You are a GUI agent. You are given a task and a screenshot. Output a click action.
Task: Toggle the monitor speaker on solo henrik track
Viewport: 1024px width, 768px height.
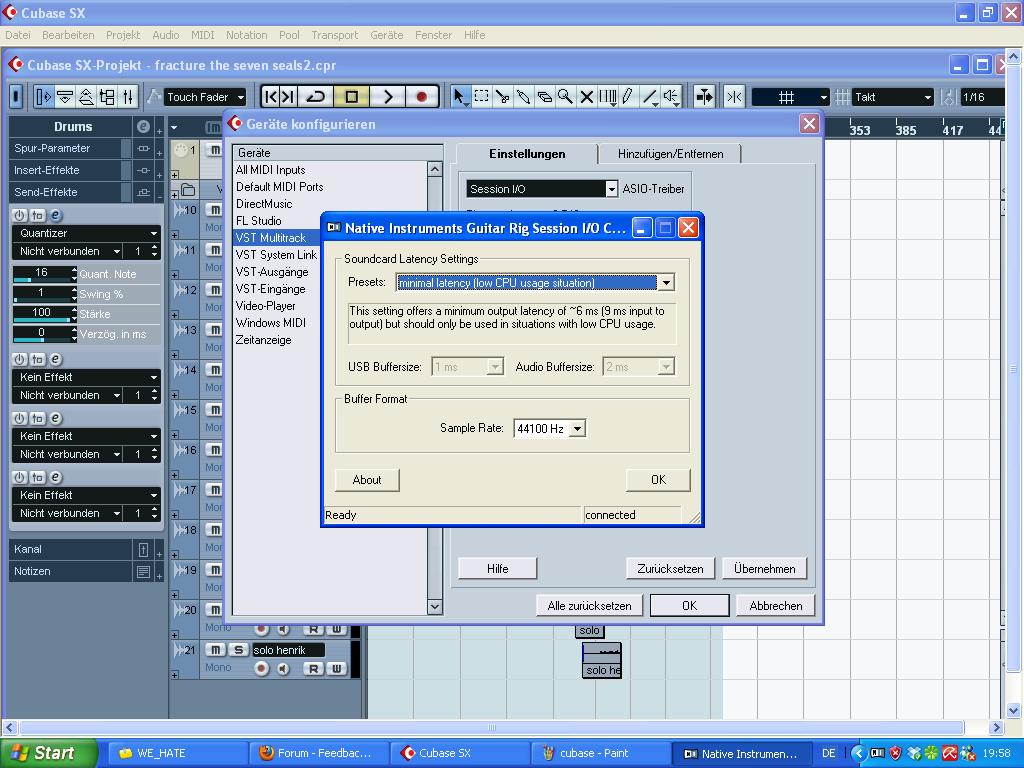tap(283, 669)
